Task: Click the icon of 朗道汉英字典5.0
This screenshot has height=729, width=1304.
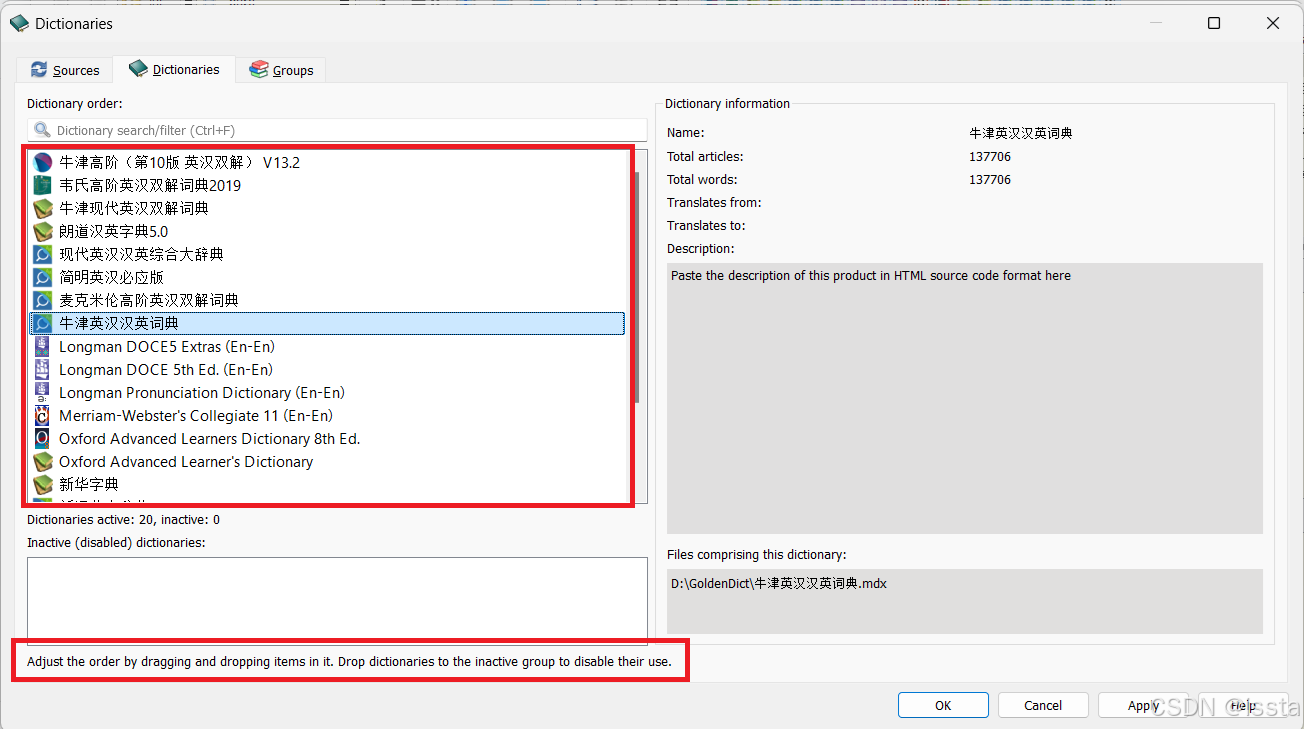Action: pyautogui.click(x=42, y=231)
